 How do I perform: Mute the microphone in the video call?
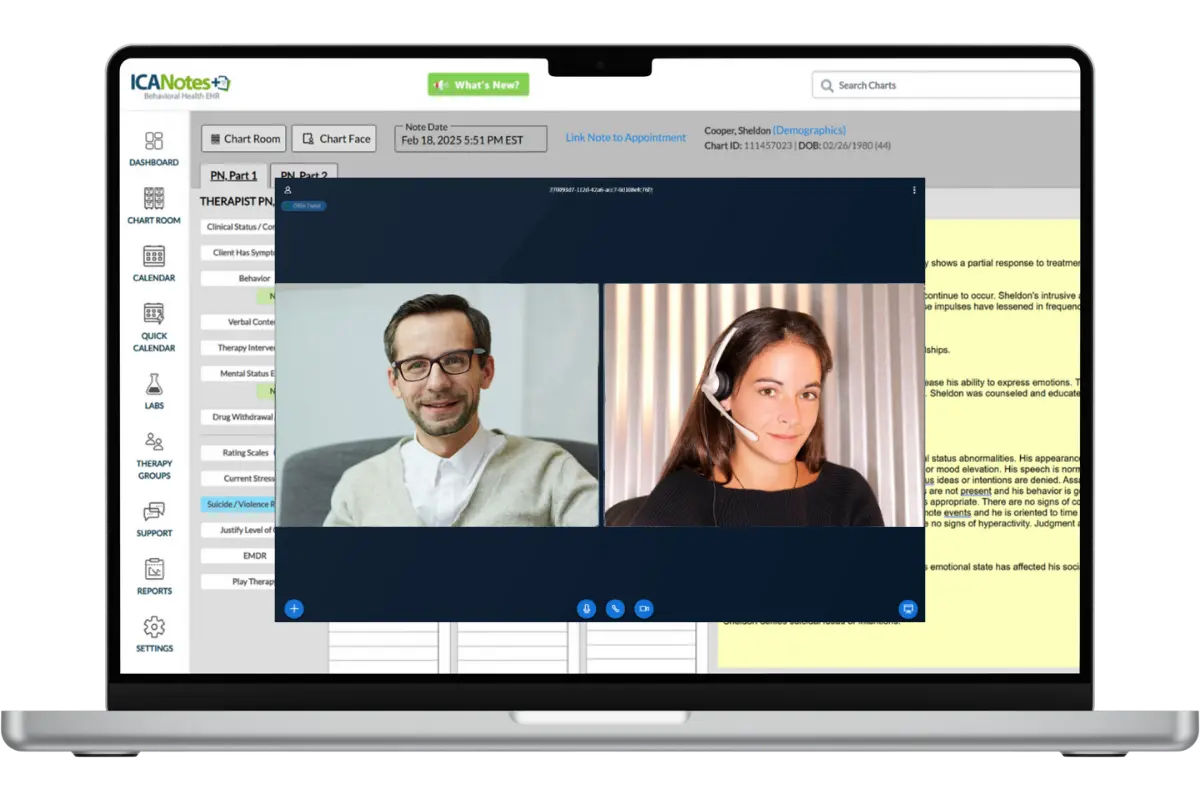tap(587, 608)
